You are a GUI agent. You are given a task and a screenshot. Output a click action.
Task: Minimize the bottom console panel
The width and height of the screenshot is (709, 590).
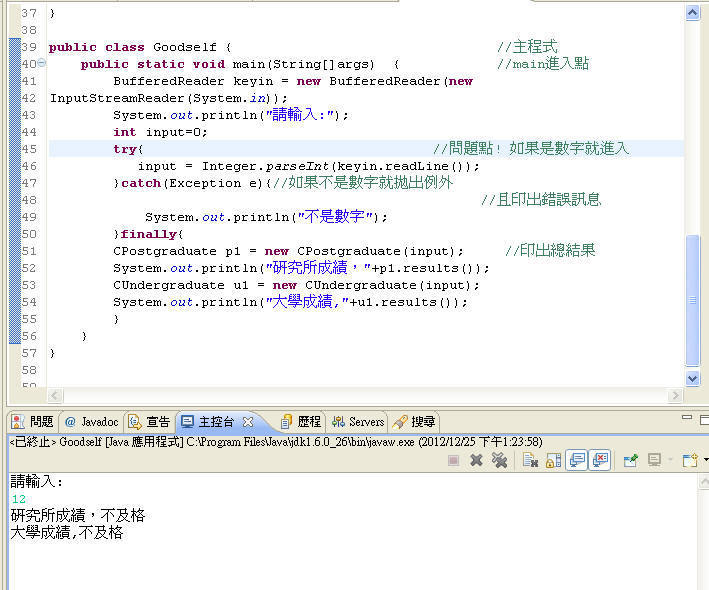(687, 417)
